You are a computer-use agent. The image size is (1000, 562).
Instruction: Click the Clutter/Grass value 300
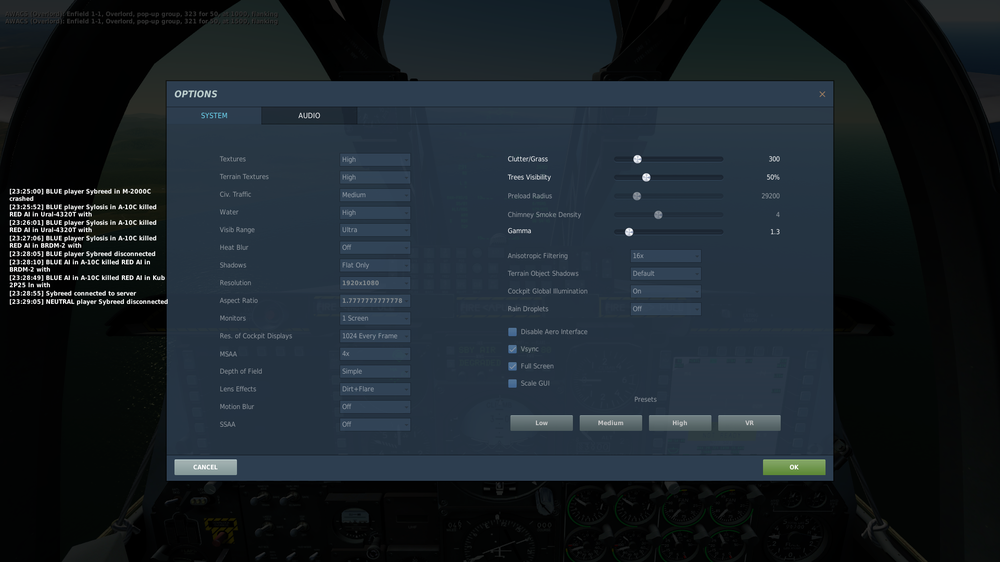point(774,159)
